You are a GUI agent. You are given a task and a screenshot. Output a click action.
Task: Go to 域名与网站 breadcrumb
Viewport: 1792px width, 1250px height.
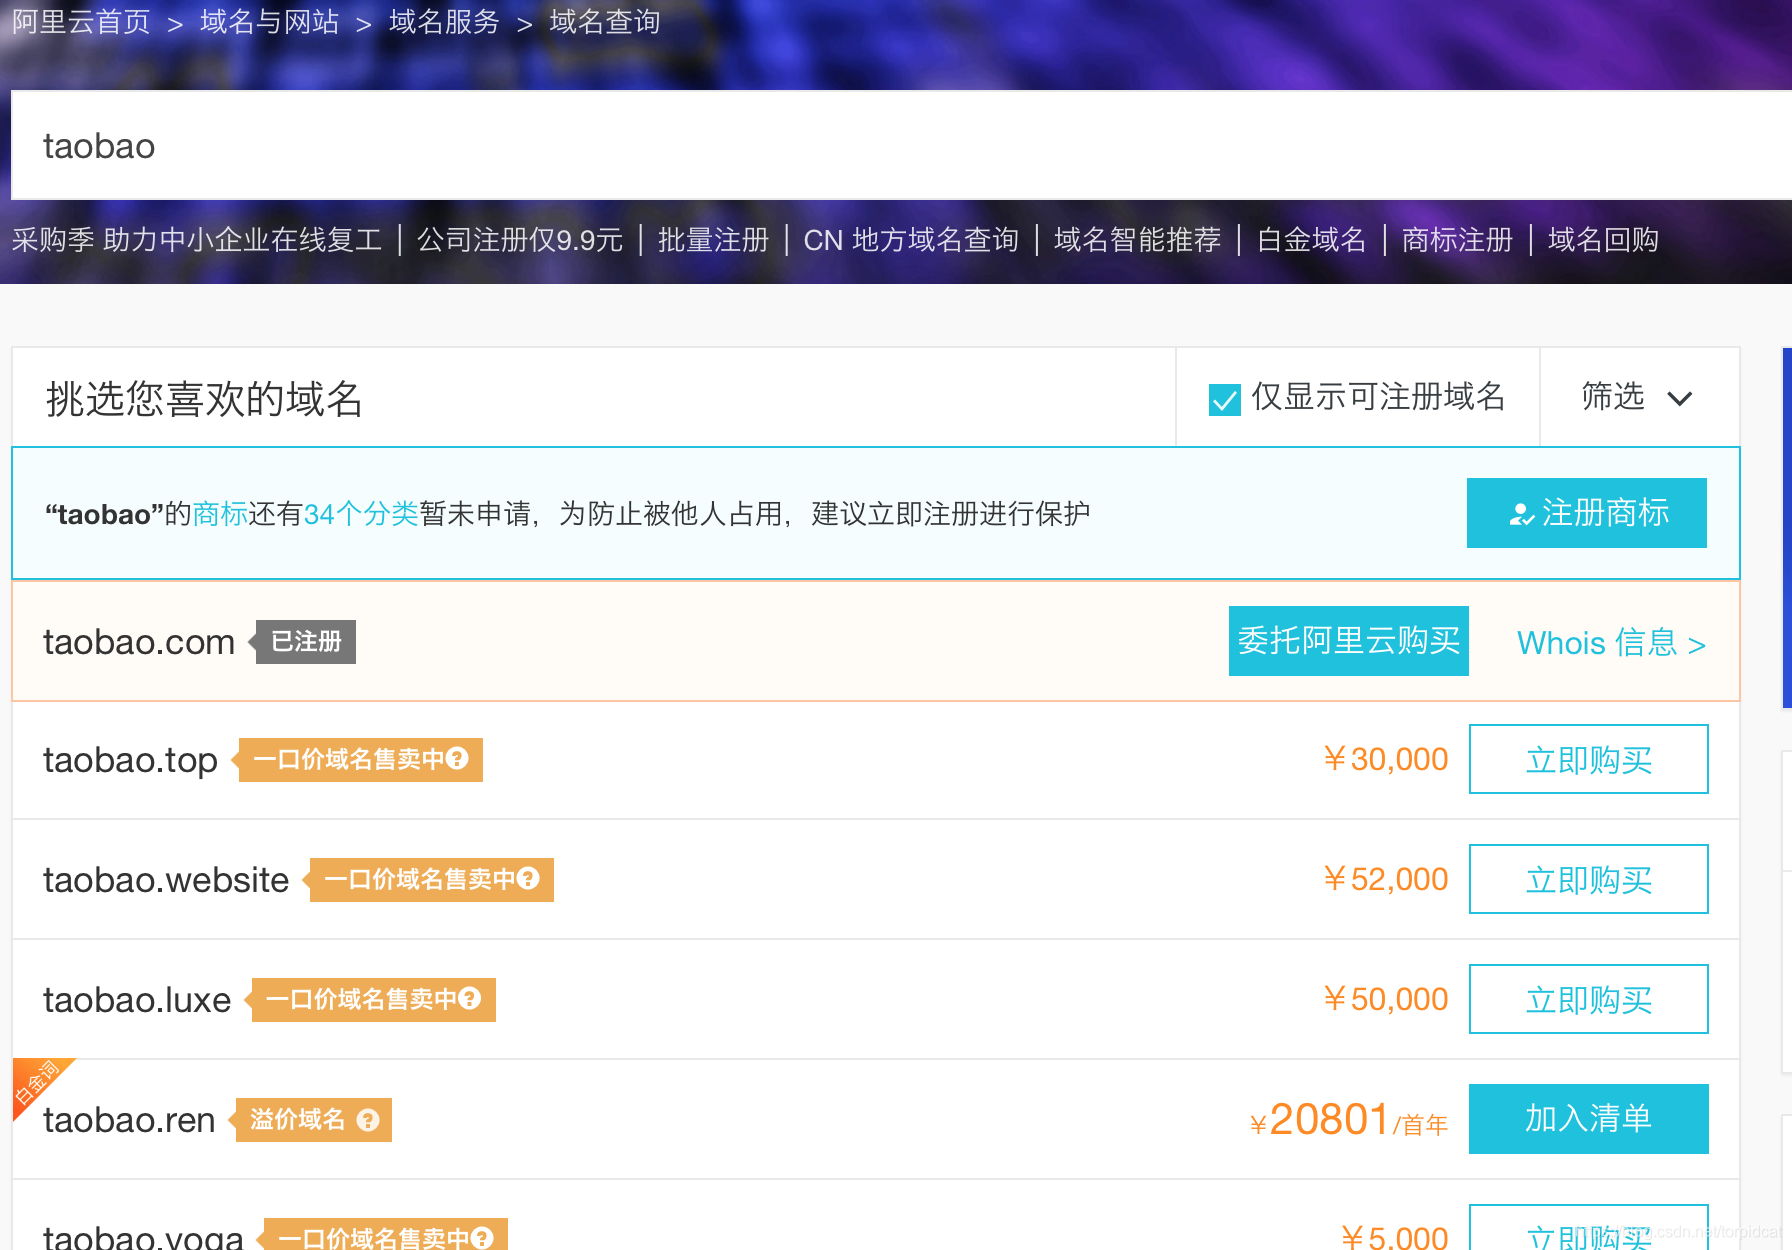click(x=269, y=21)
